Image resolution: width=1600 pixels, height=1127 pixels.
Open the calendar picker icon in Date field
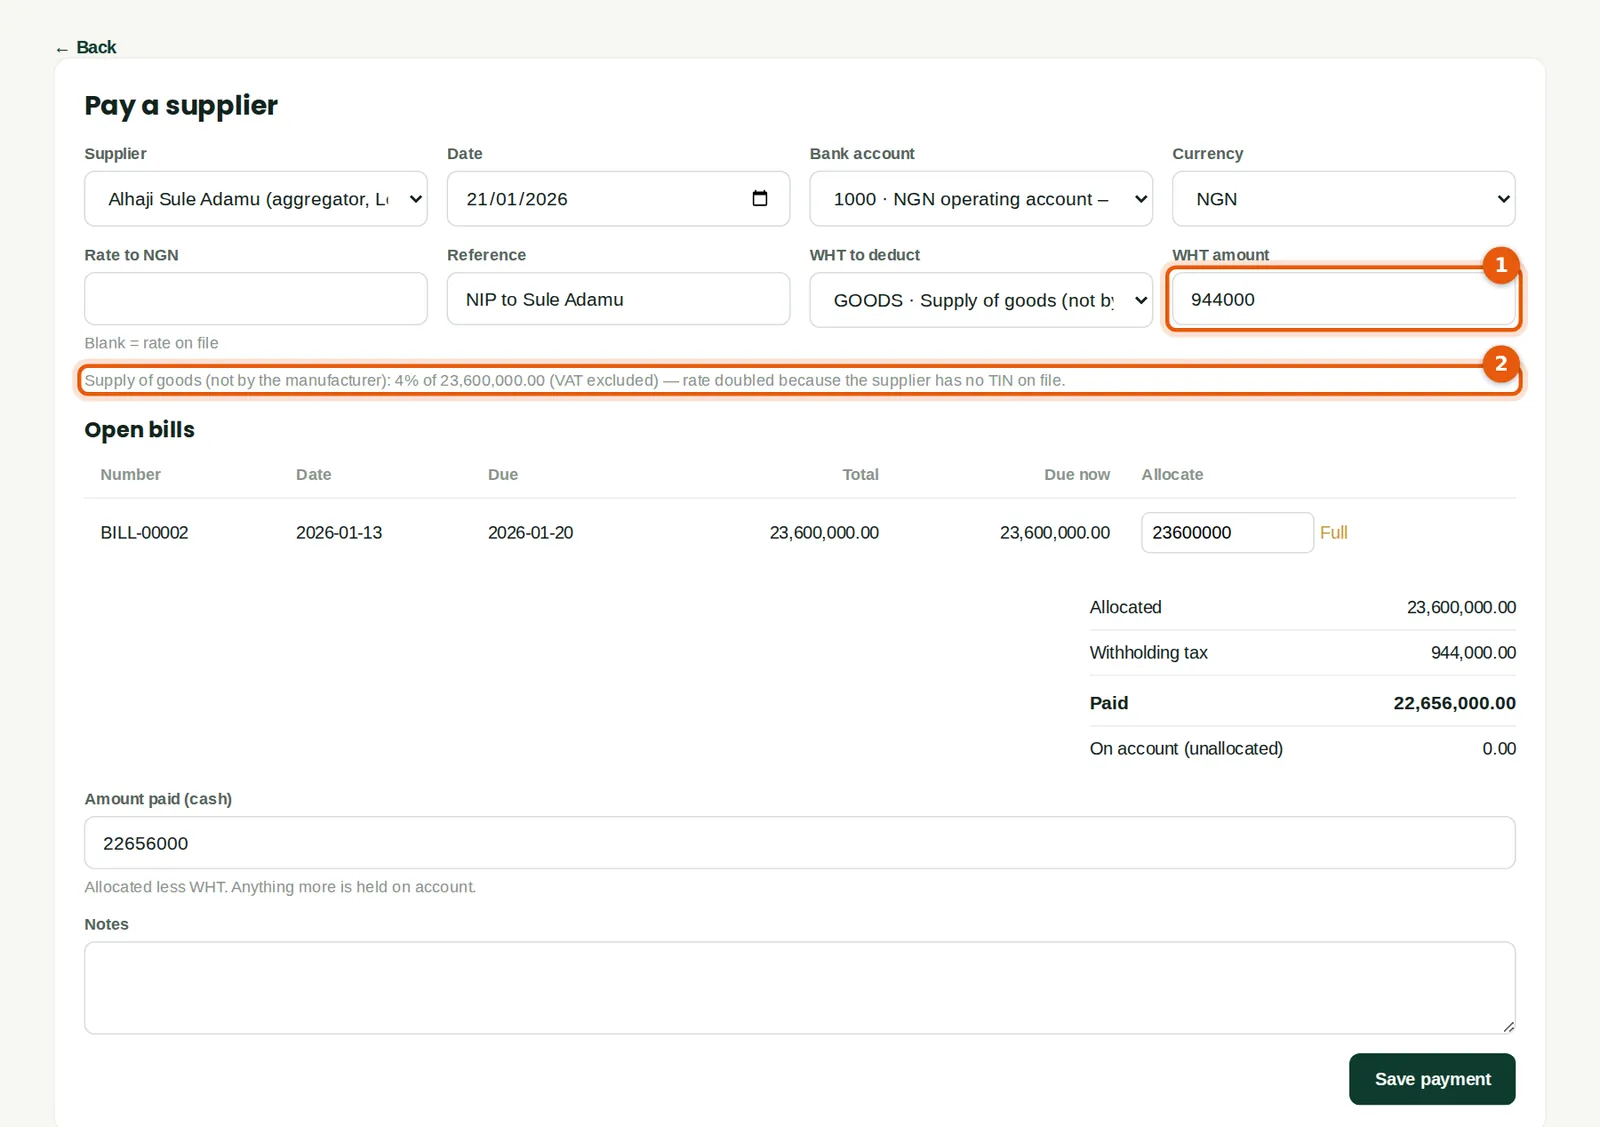tap(760, 198)
